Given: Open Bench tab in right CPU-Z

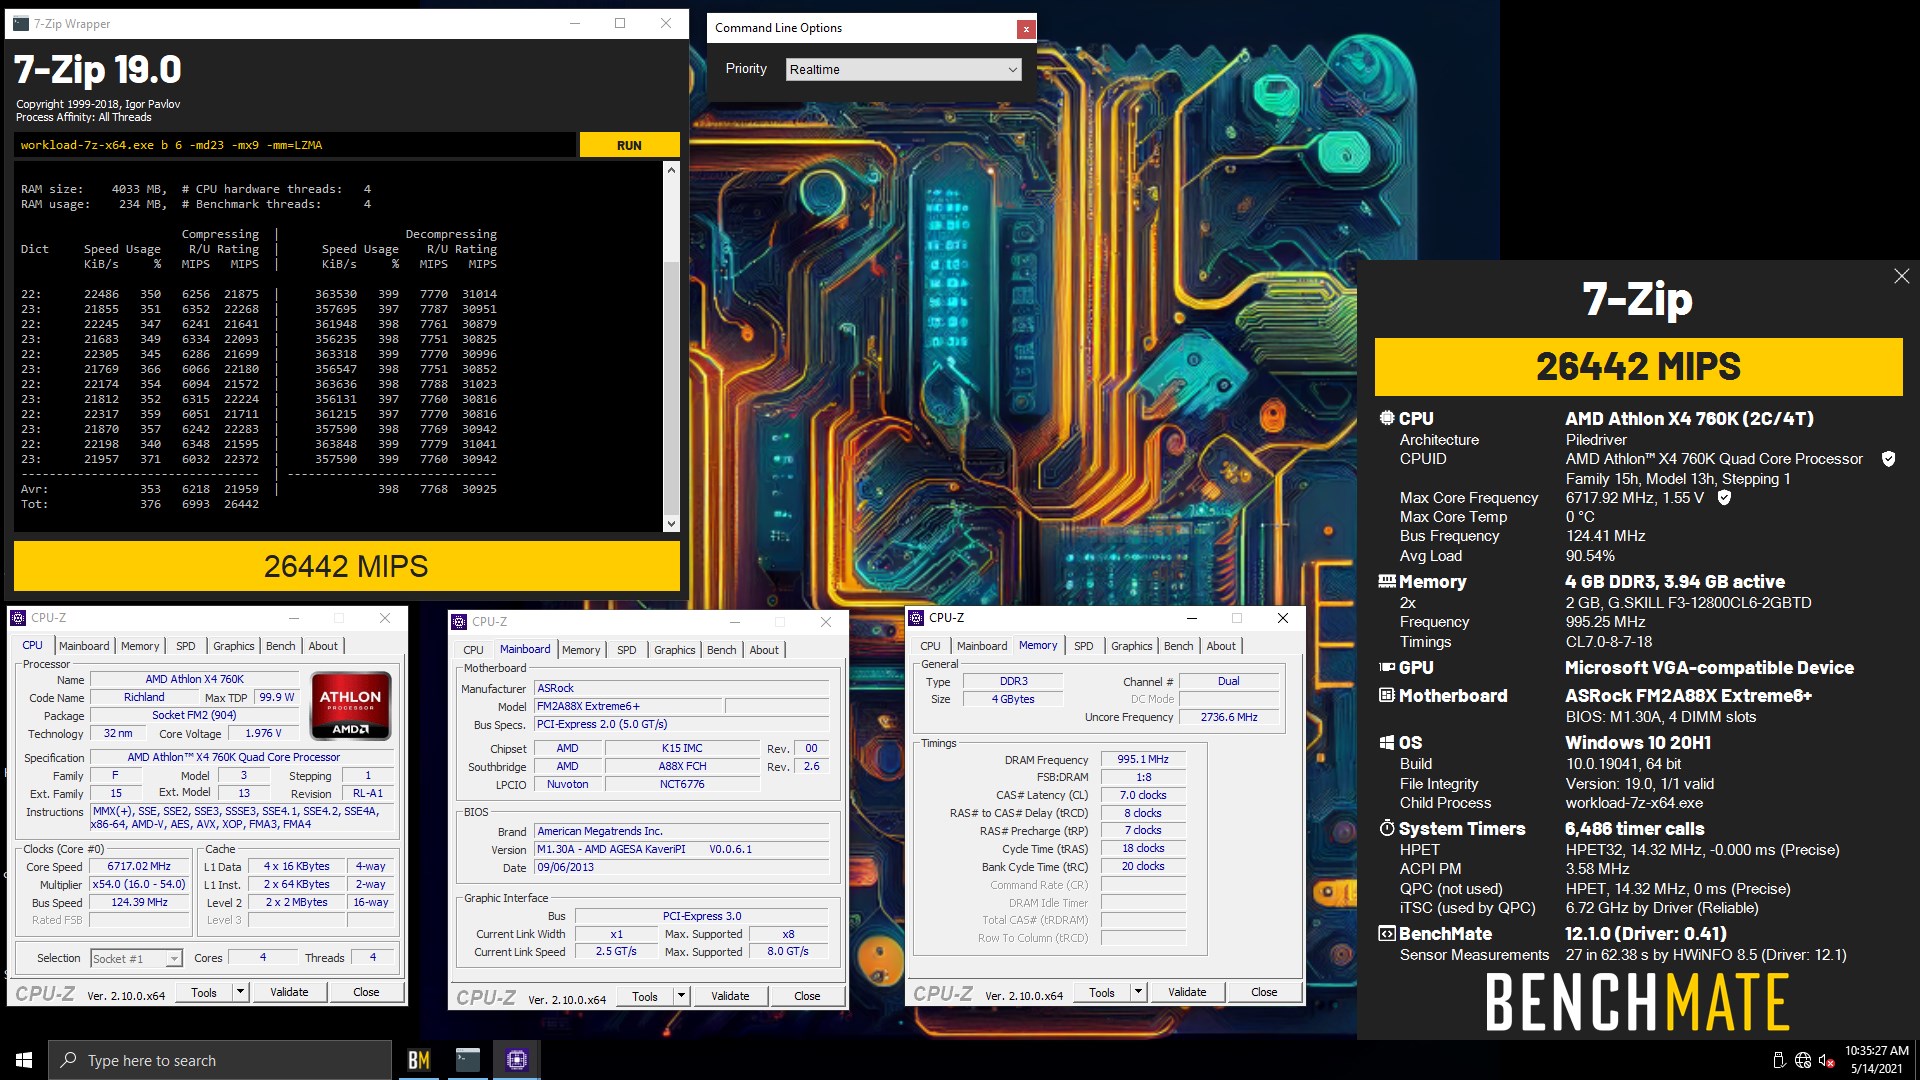Looking at the screenshot, I should coord(1179,646).
